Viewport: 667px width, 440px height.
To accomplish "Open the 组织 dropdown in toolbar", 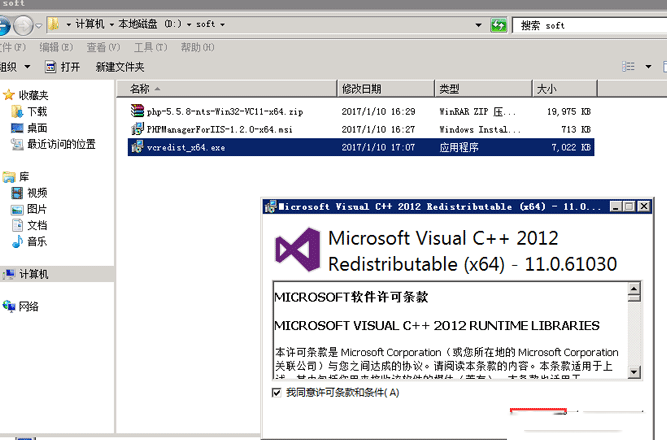I will click(15, 67).
